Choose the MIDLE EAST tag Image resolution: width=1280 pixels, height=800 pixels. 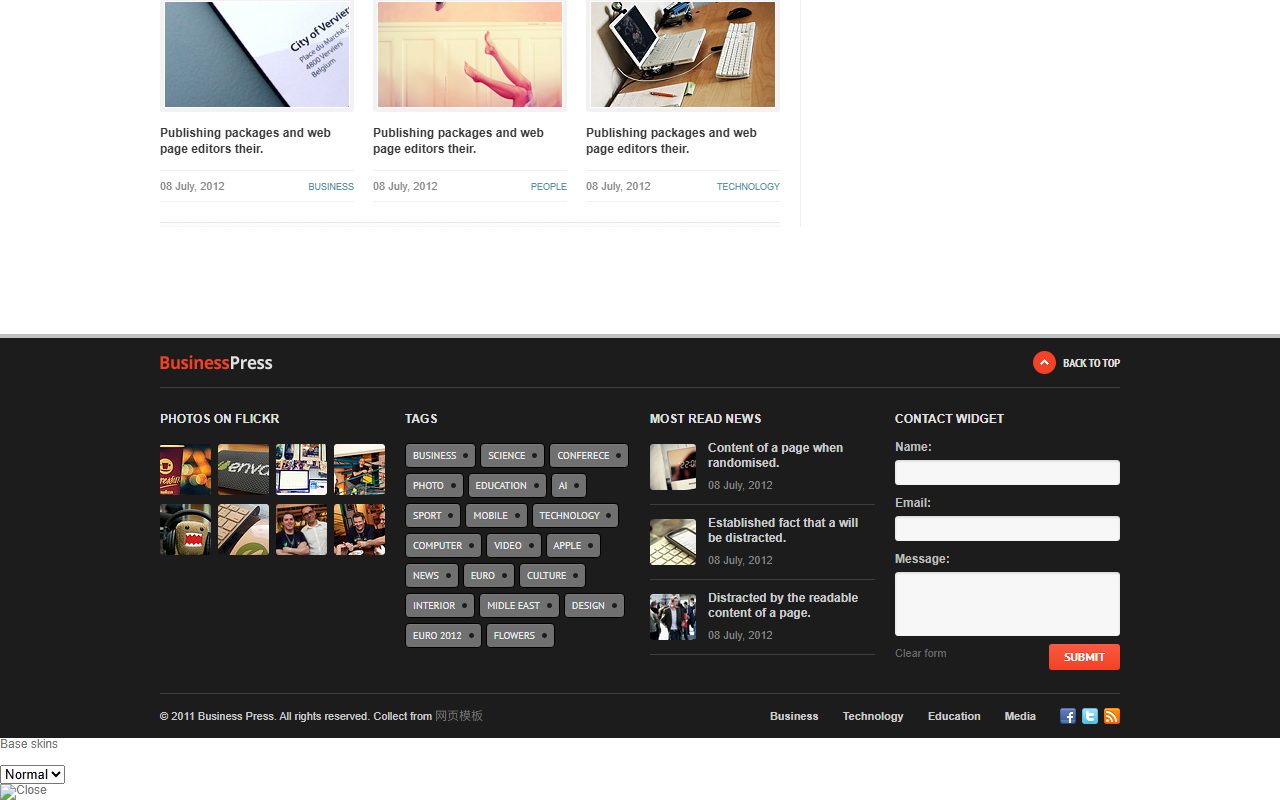pos(519,606)
